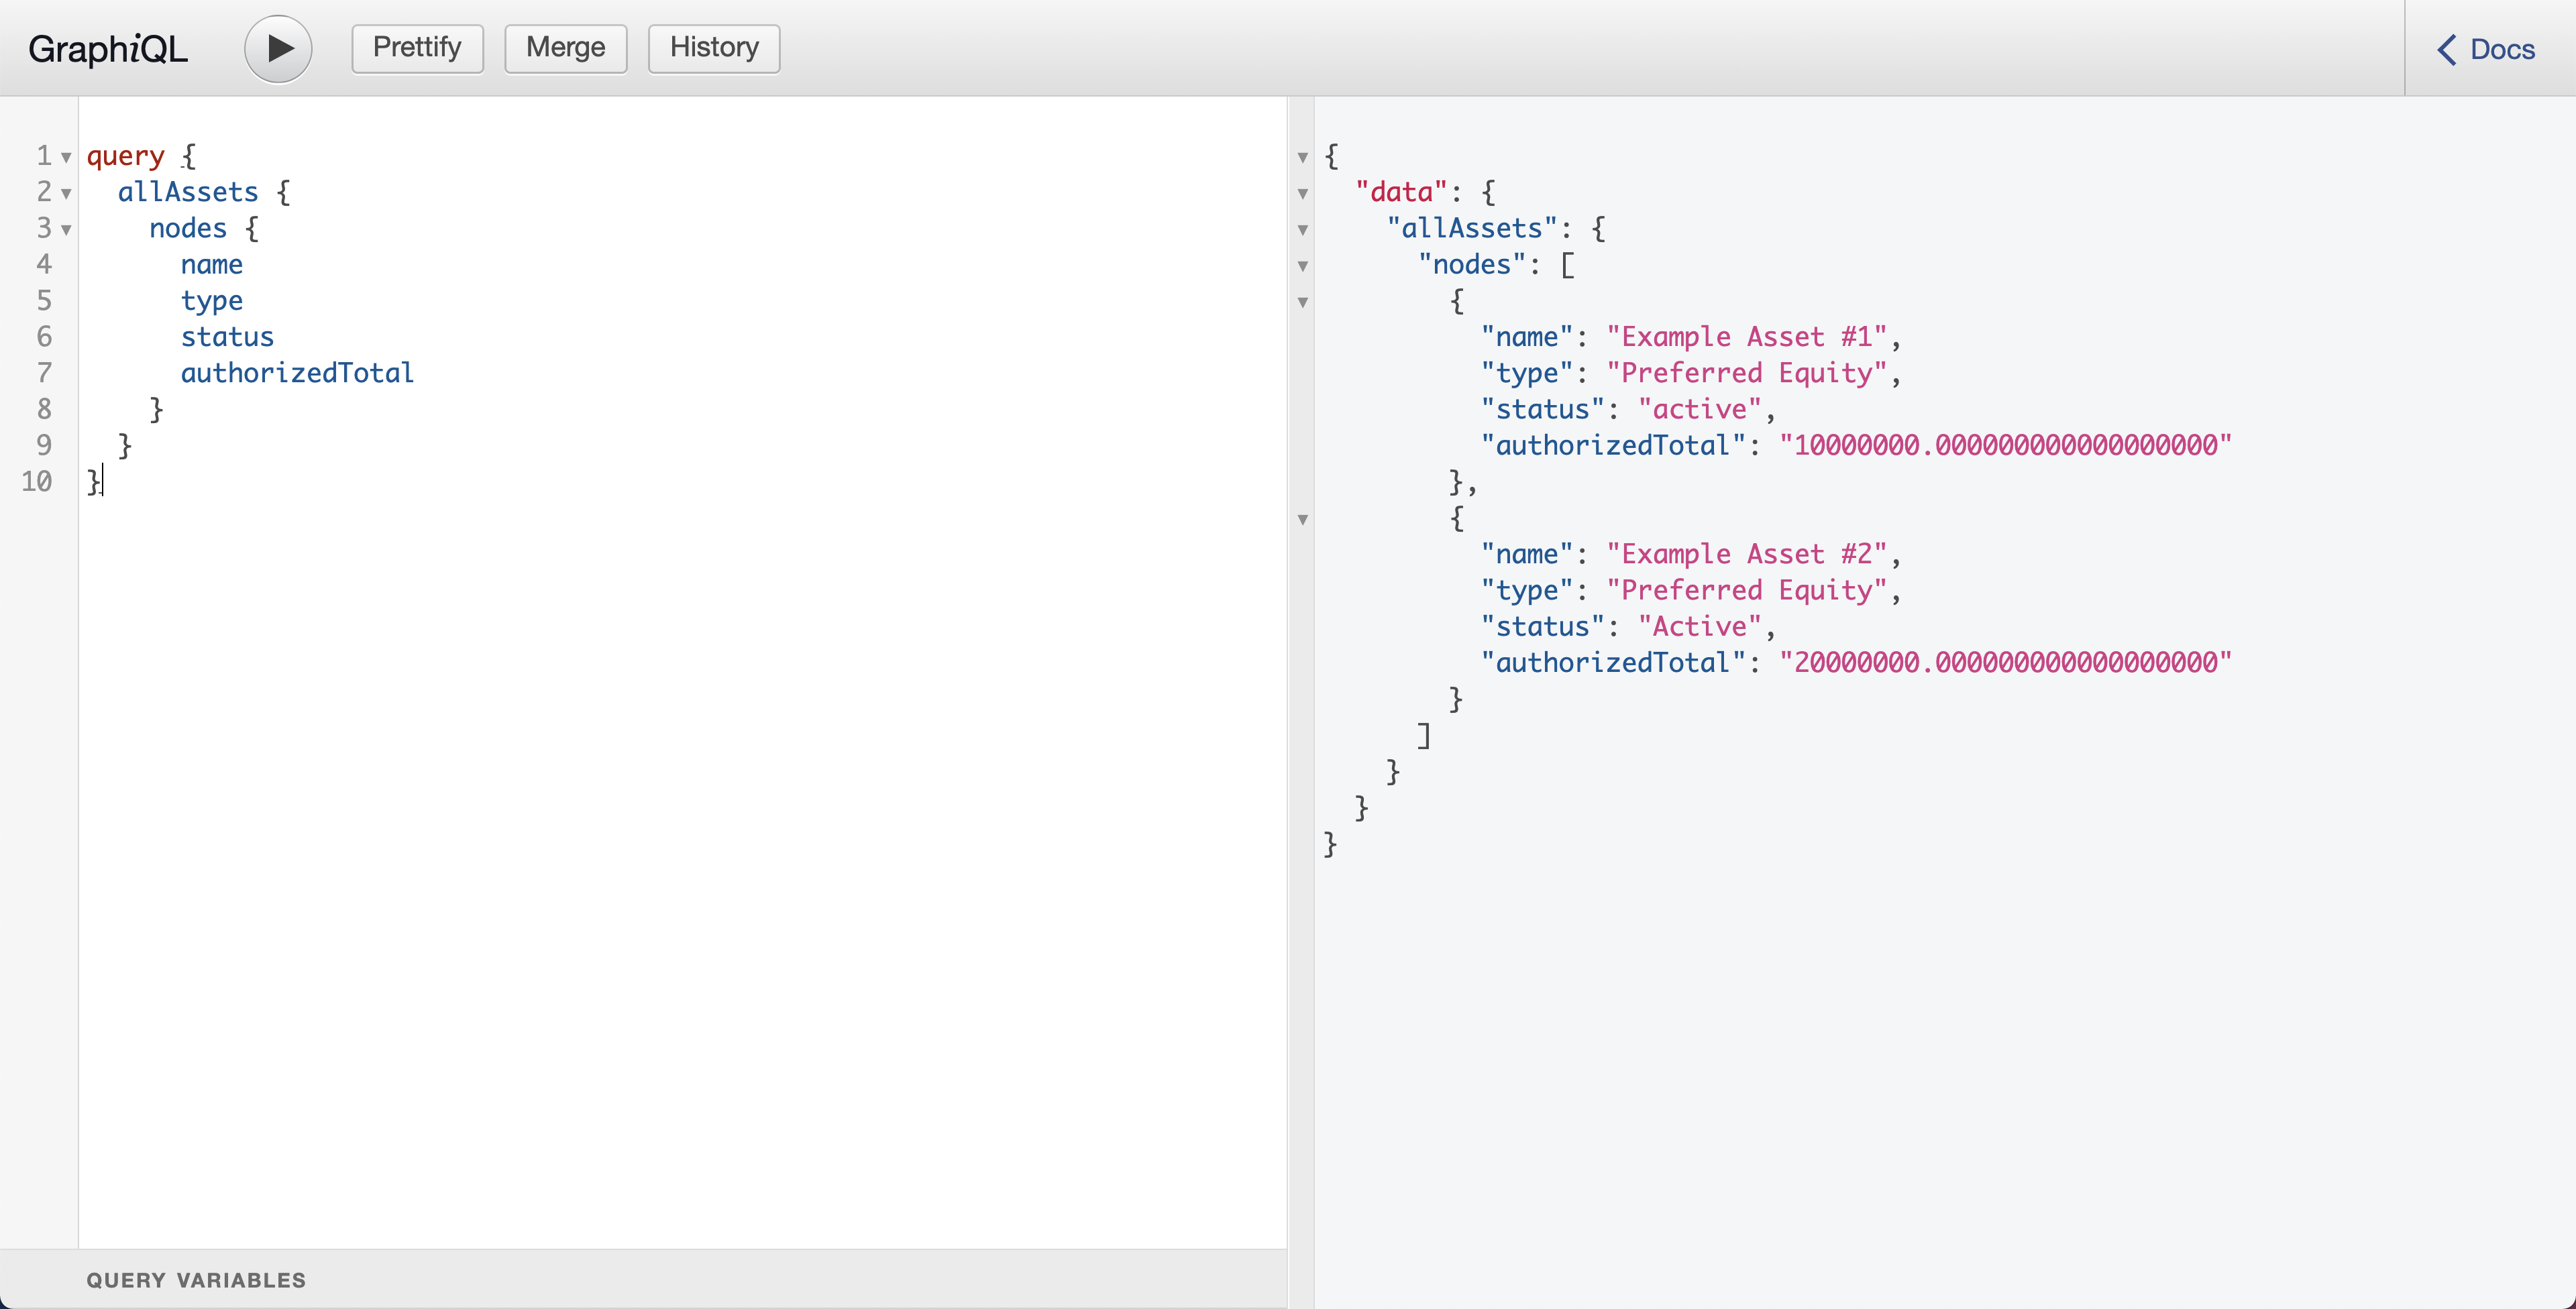This screenshot has height=1309, width=2576.
Task: Collapse the "allAssets" object in results
Action: click(1303, 229)
